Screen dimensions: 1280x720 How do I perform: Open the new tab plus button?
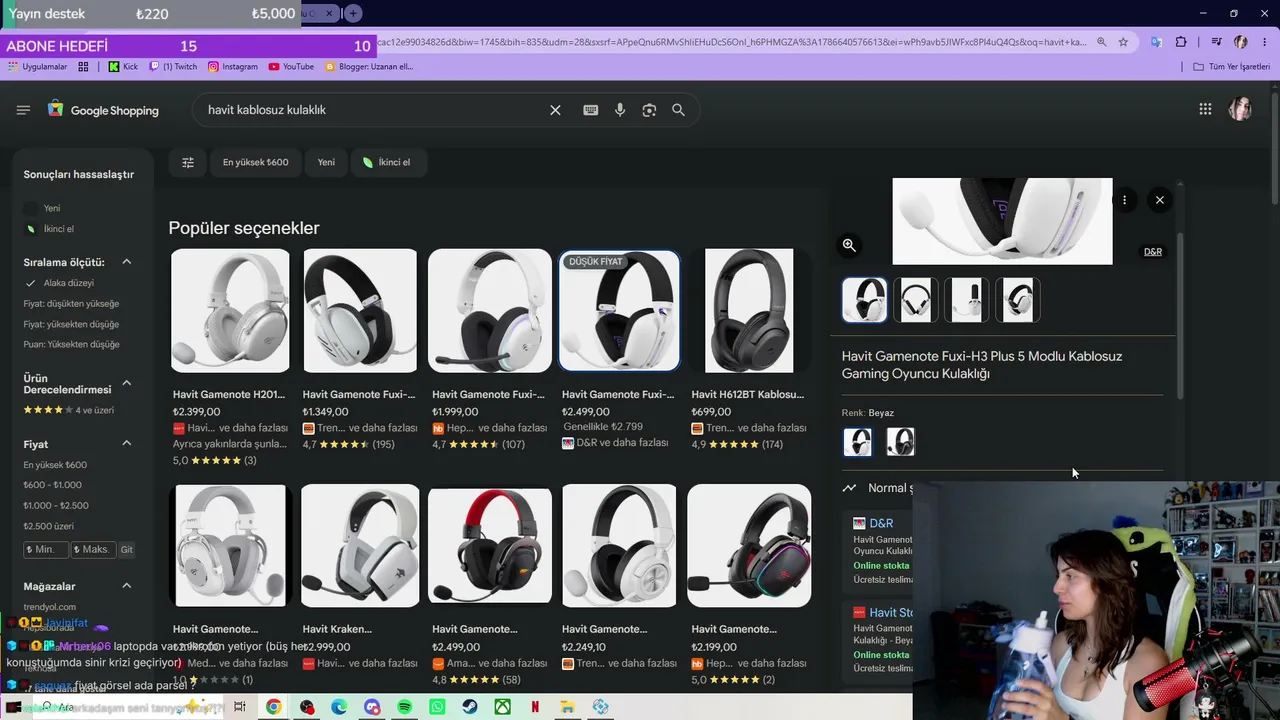(x=353, y=13)
